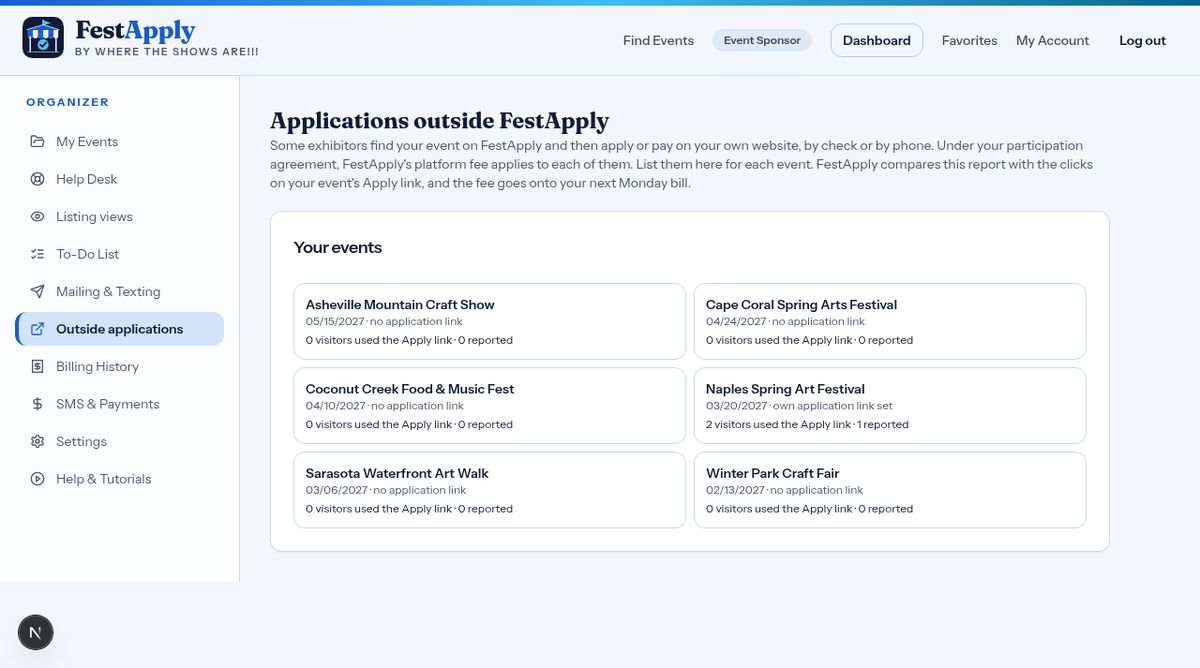Open the Sarasota Waterfront Art Walk card

pyautogui.click(x=490, y=490)
